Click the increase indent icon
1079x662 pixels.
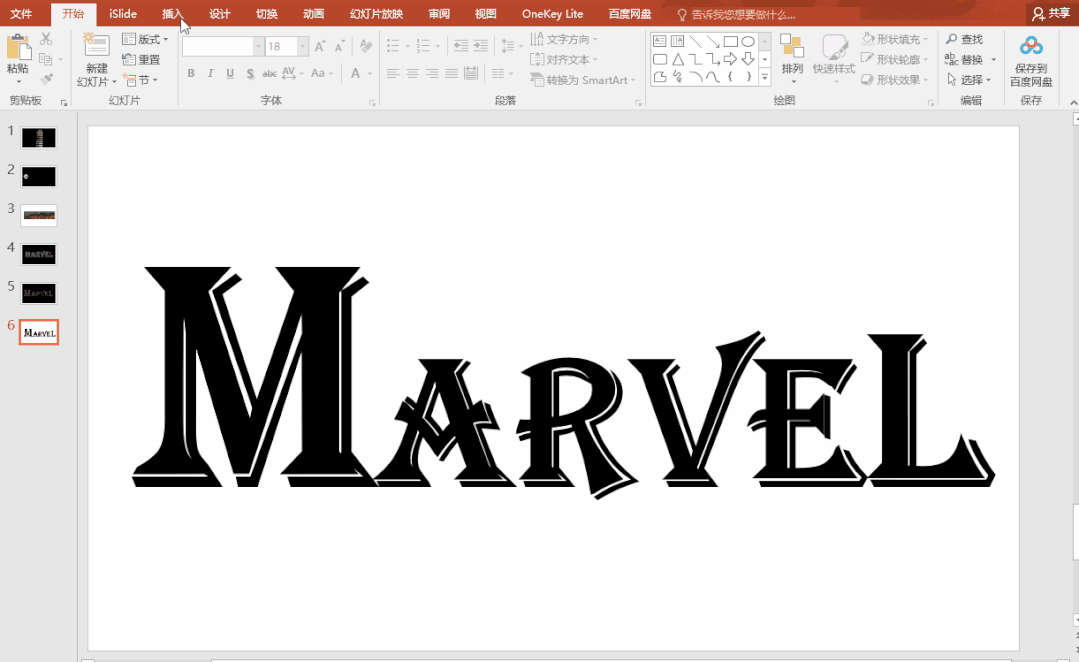pyautogui.click(x=480, y=46)
